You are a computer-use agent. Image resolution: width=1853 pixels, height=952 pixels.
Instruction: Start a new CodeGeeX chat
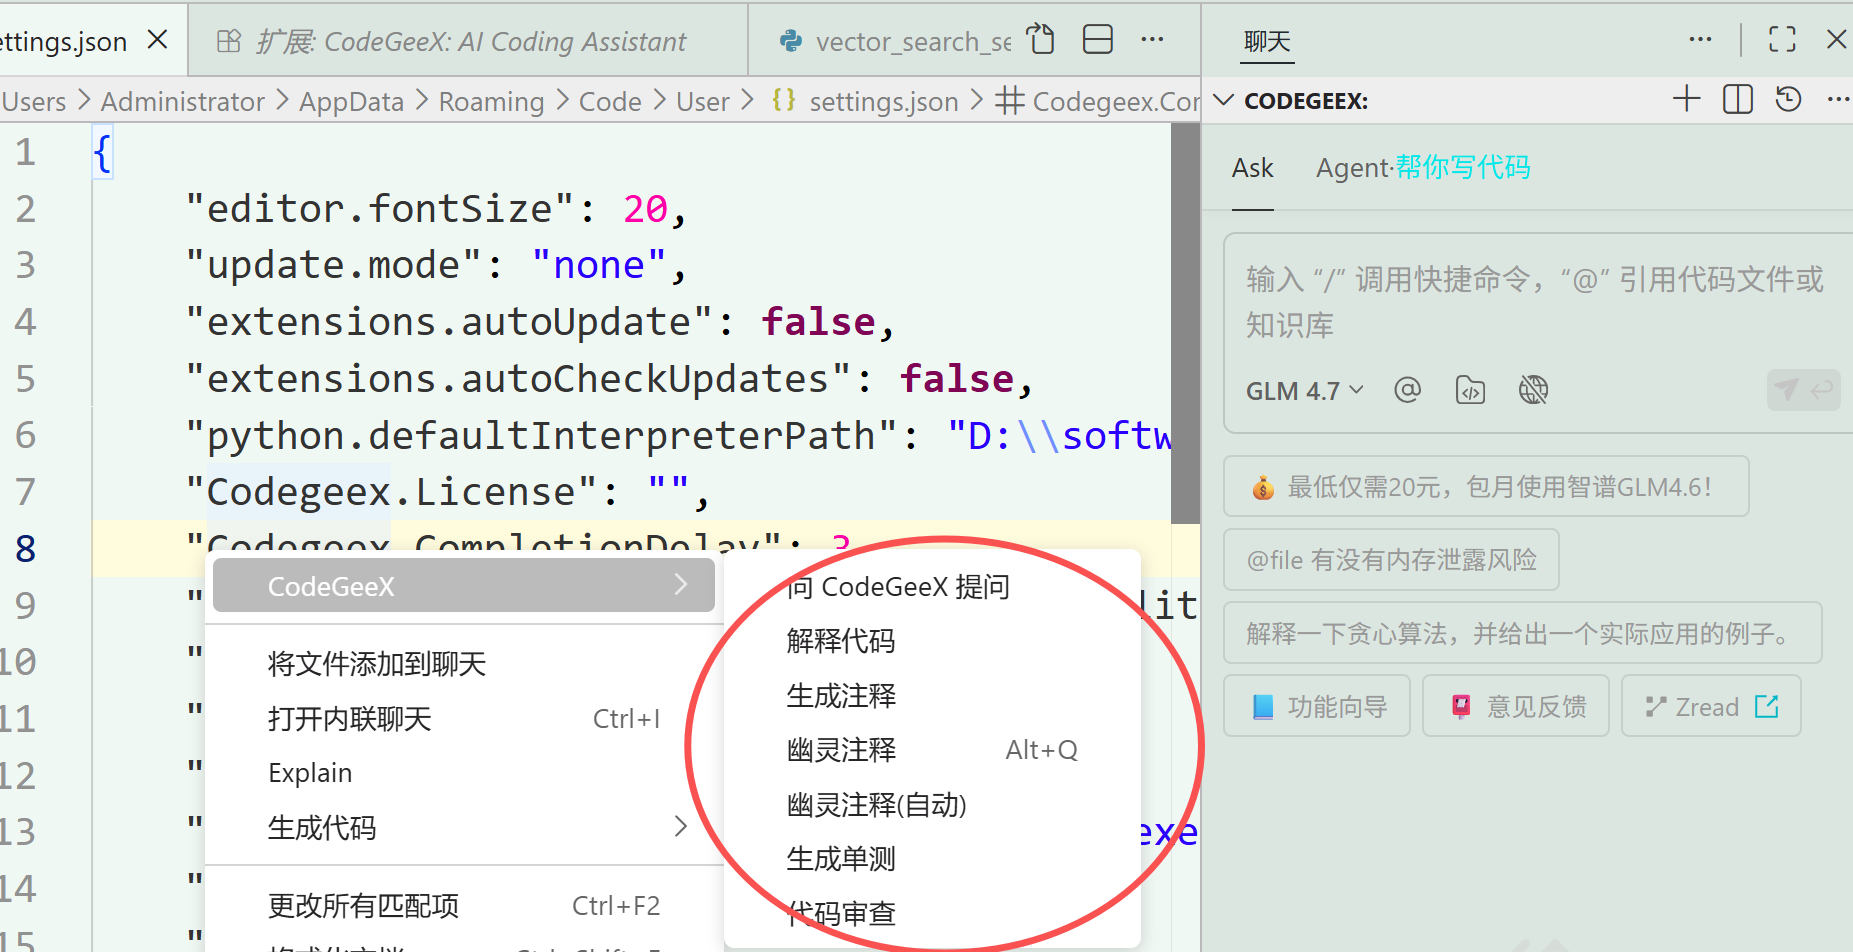pyautogui.click(x=1686, y=99)
